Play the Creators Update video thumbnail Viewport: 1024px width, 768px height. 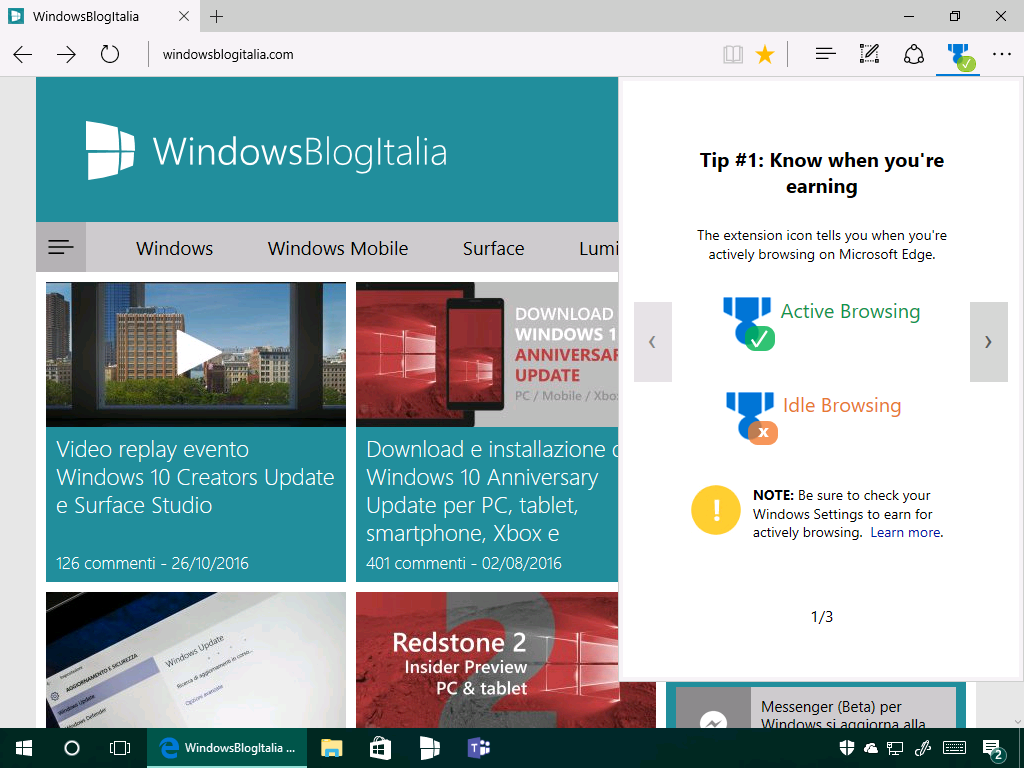(x=196, y=355)
